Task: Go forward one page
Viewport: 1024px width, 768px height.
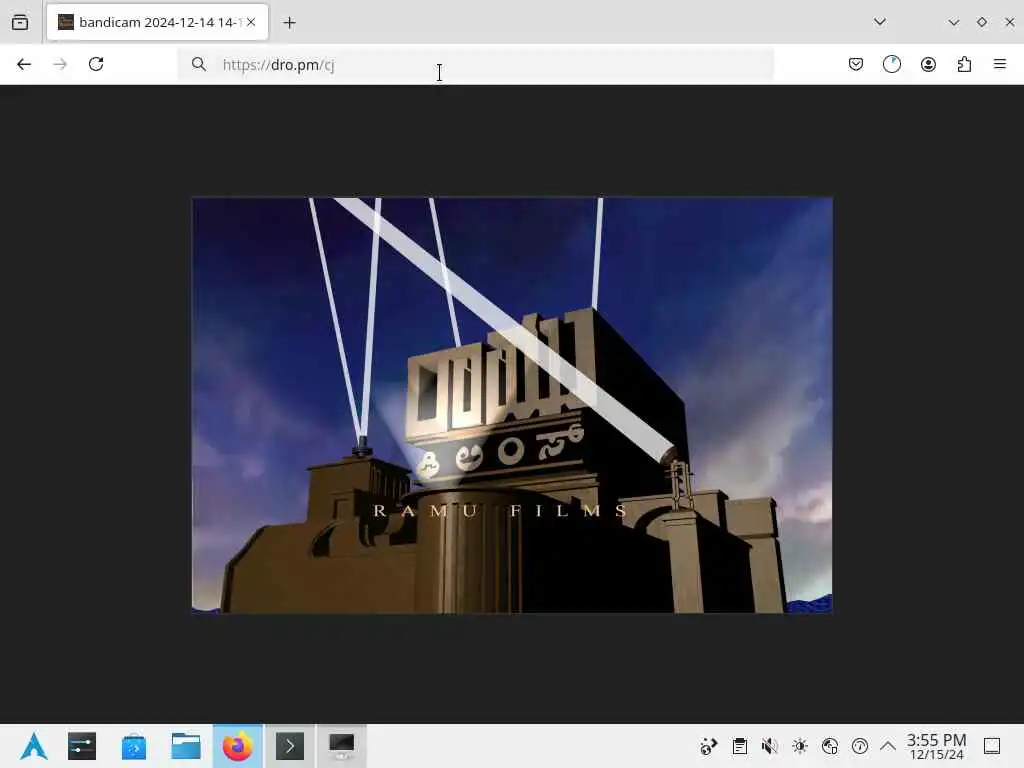Action: [x=60, y=64]
